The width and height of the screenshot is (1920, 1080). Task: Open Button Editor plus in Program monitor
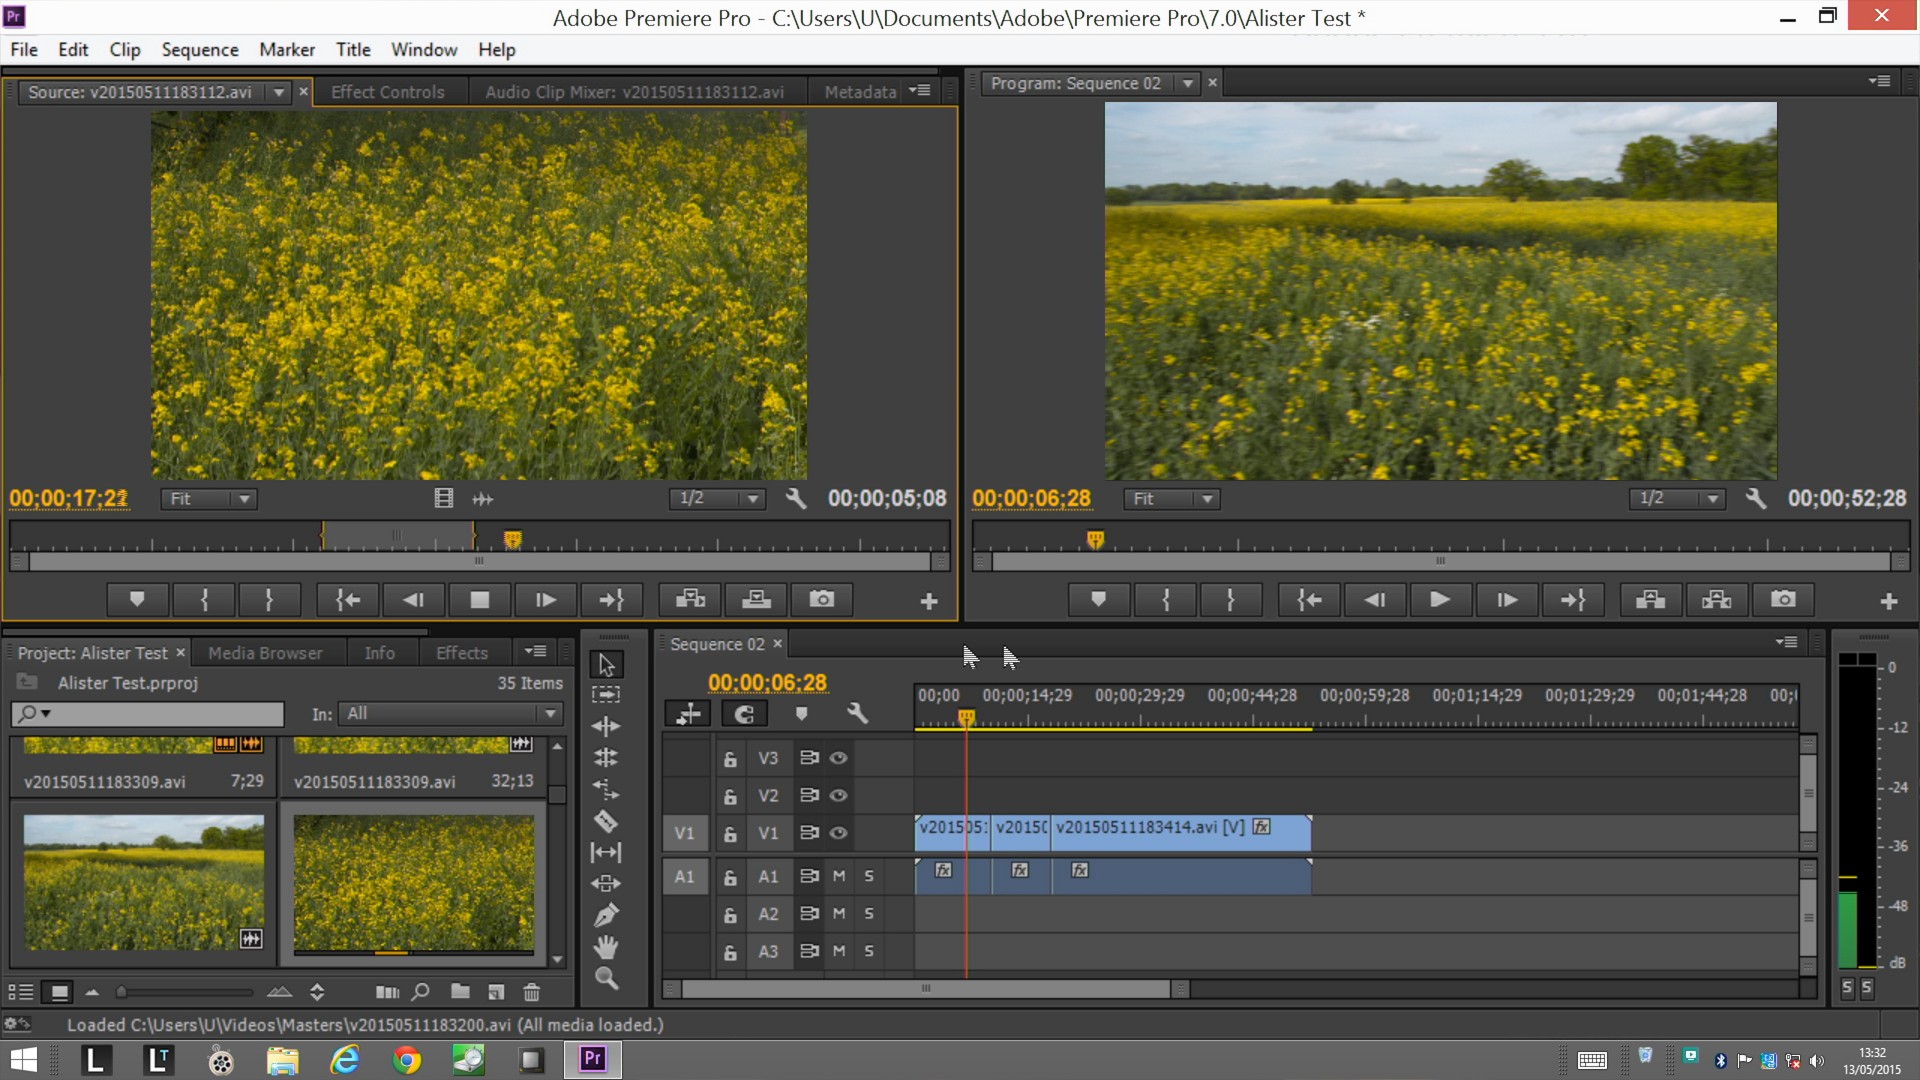tap(1889, 601)
